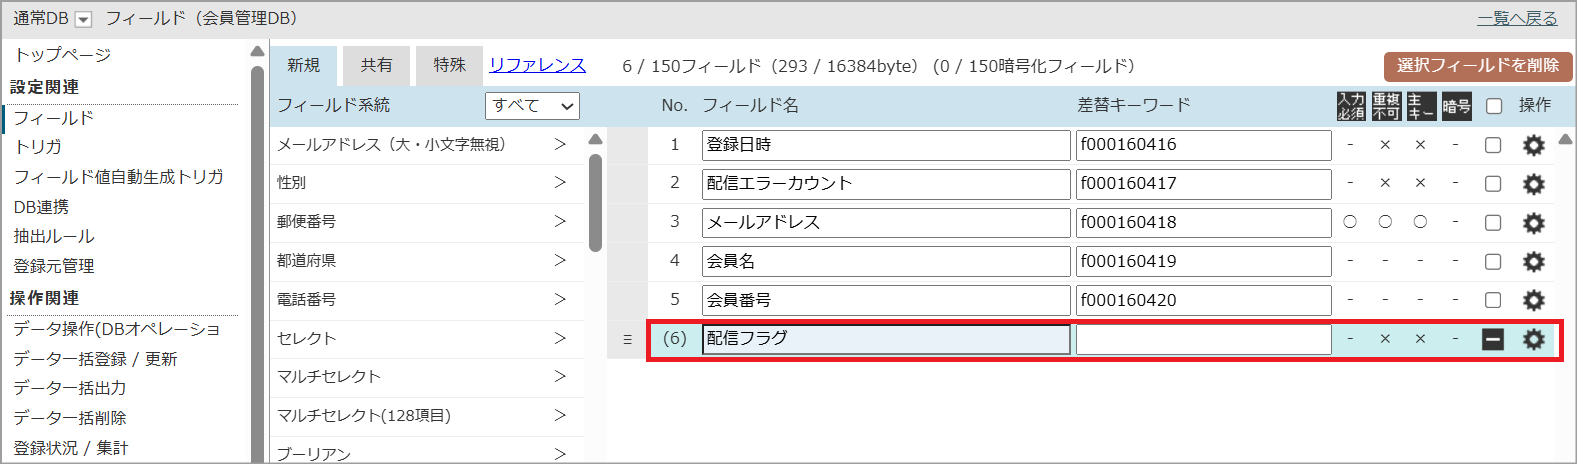Screen dimensions: 1577x464
Task: Switch to the 共有 tab
Action: point(376,65)
